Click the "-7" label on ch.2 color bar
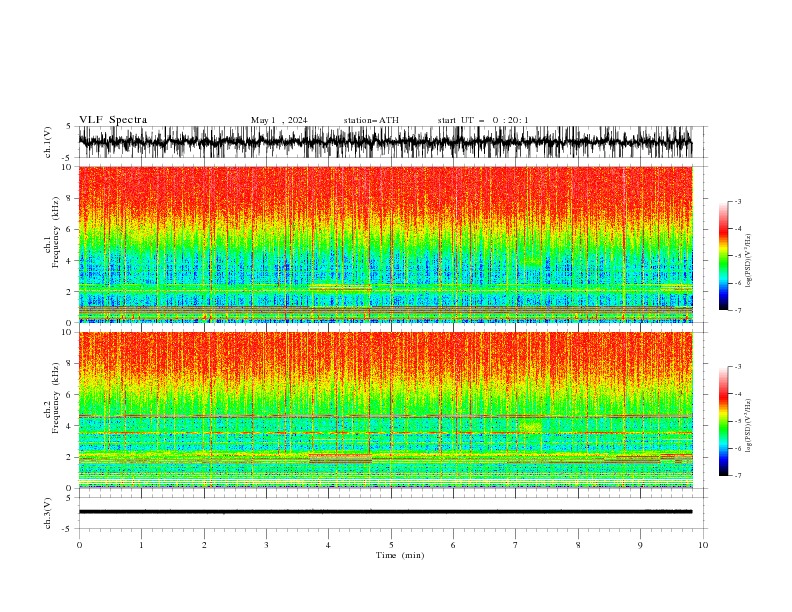The height and width of the screenshot is (612, 792). click(738, 476)
